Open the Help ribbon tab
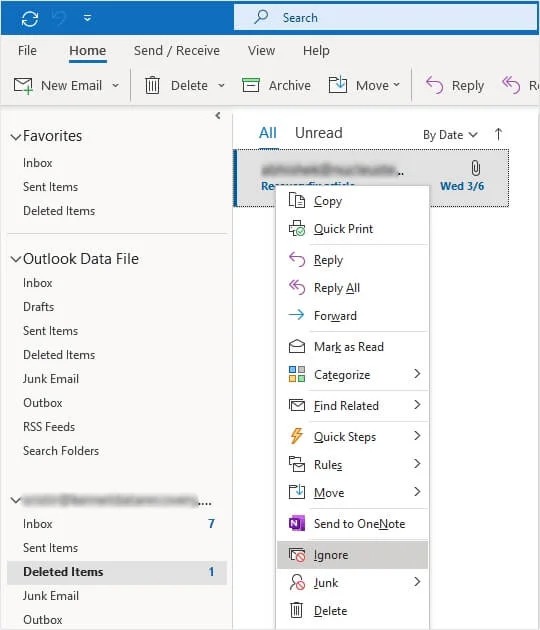Screen dimensions: 540x630 click(x=316, y=51)
